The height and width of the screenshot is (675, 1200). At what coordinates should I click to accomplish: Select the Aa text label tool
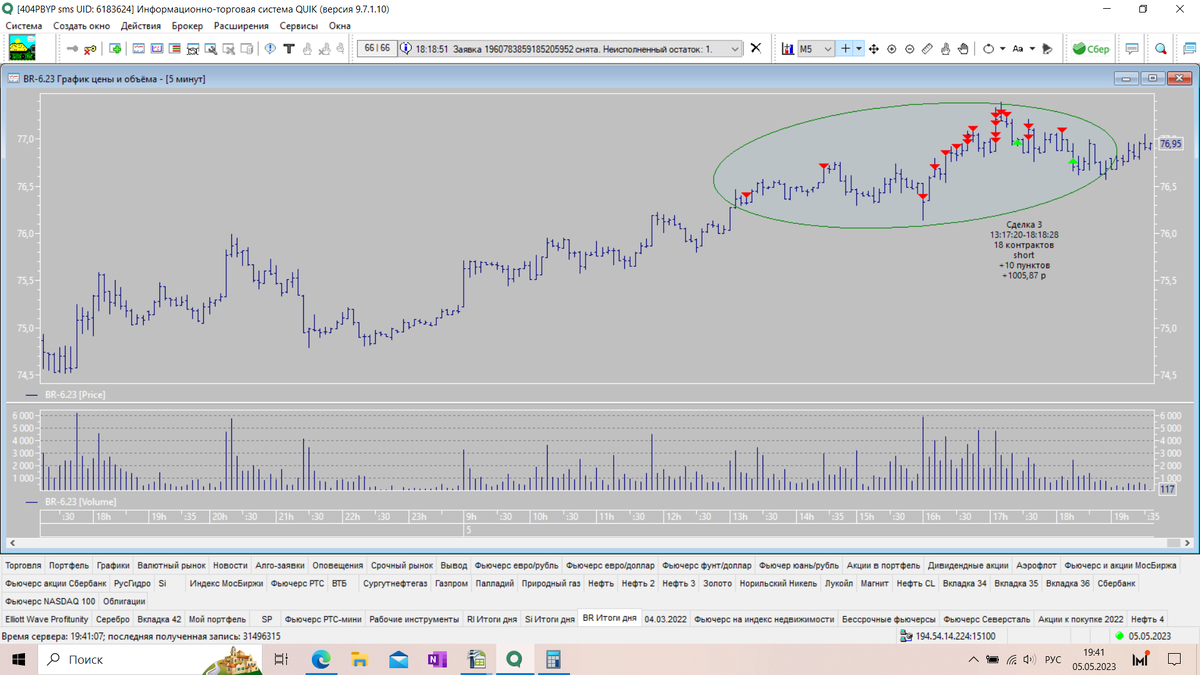point(1018,48)
